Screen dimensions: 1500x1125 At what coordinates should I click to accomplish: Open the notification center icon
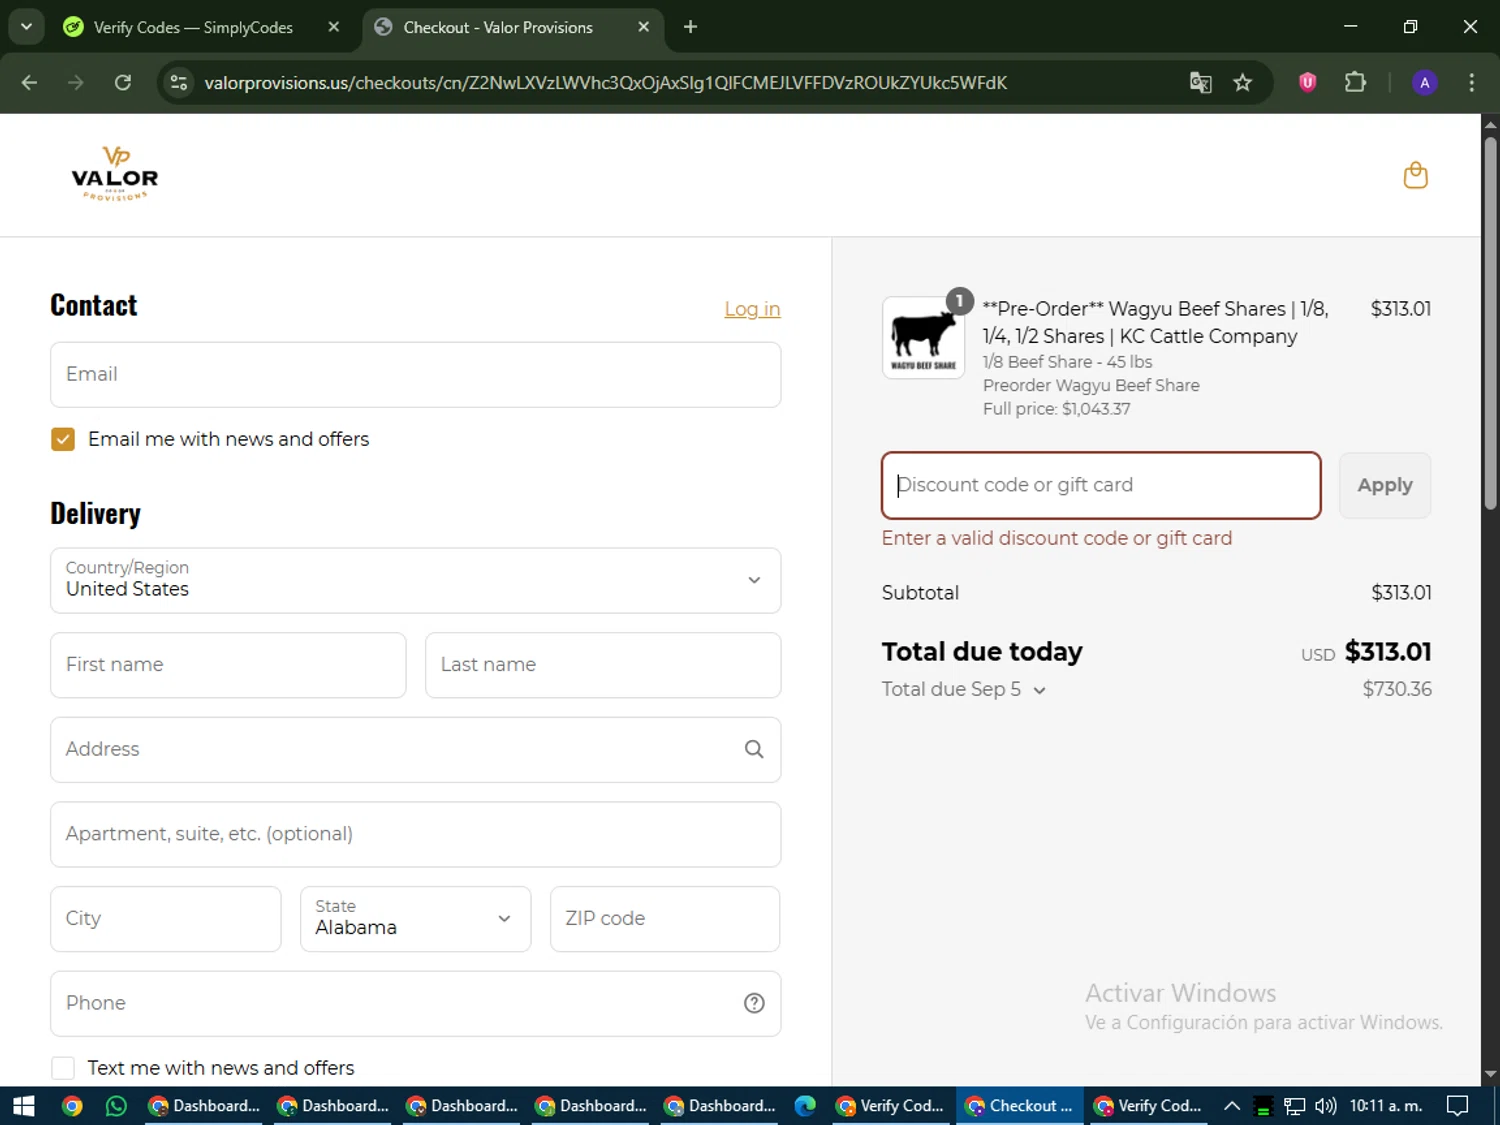[x=1458, y=1105]
